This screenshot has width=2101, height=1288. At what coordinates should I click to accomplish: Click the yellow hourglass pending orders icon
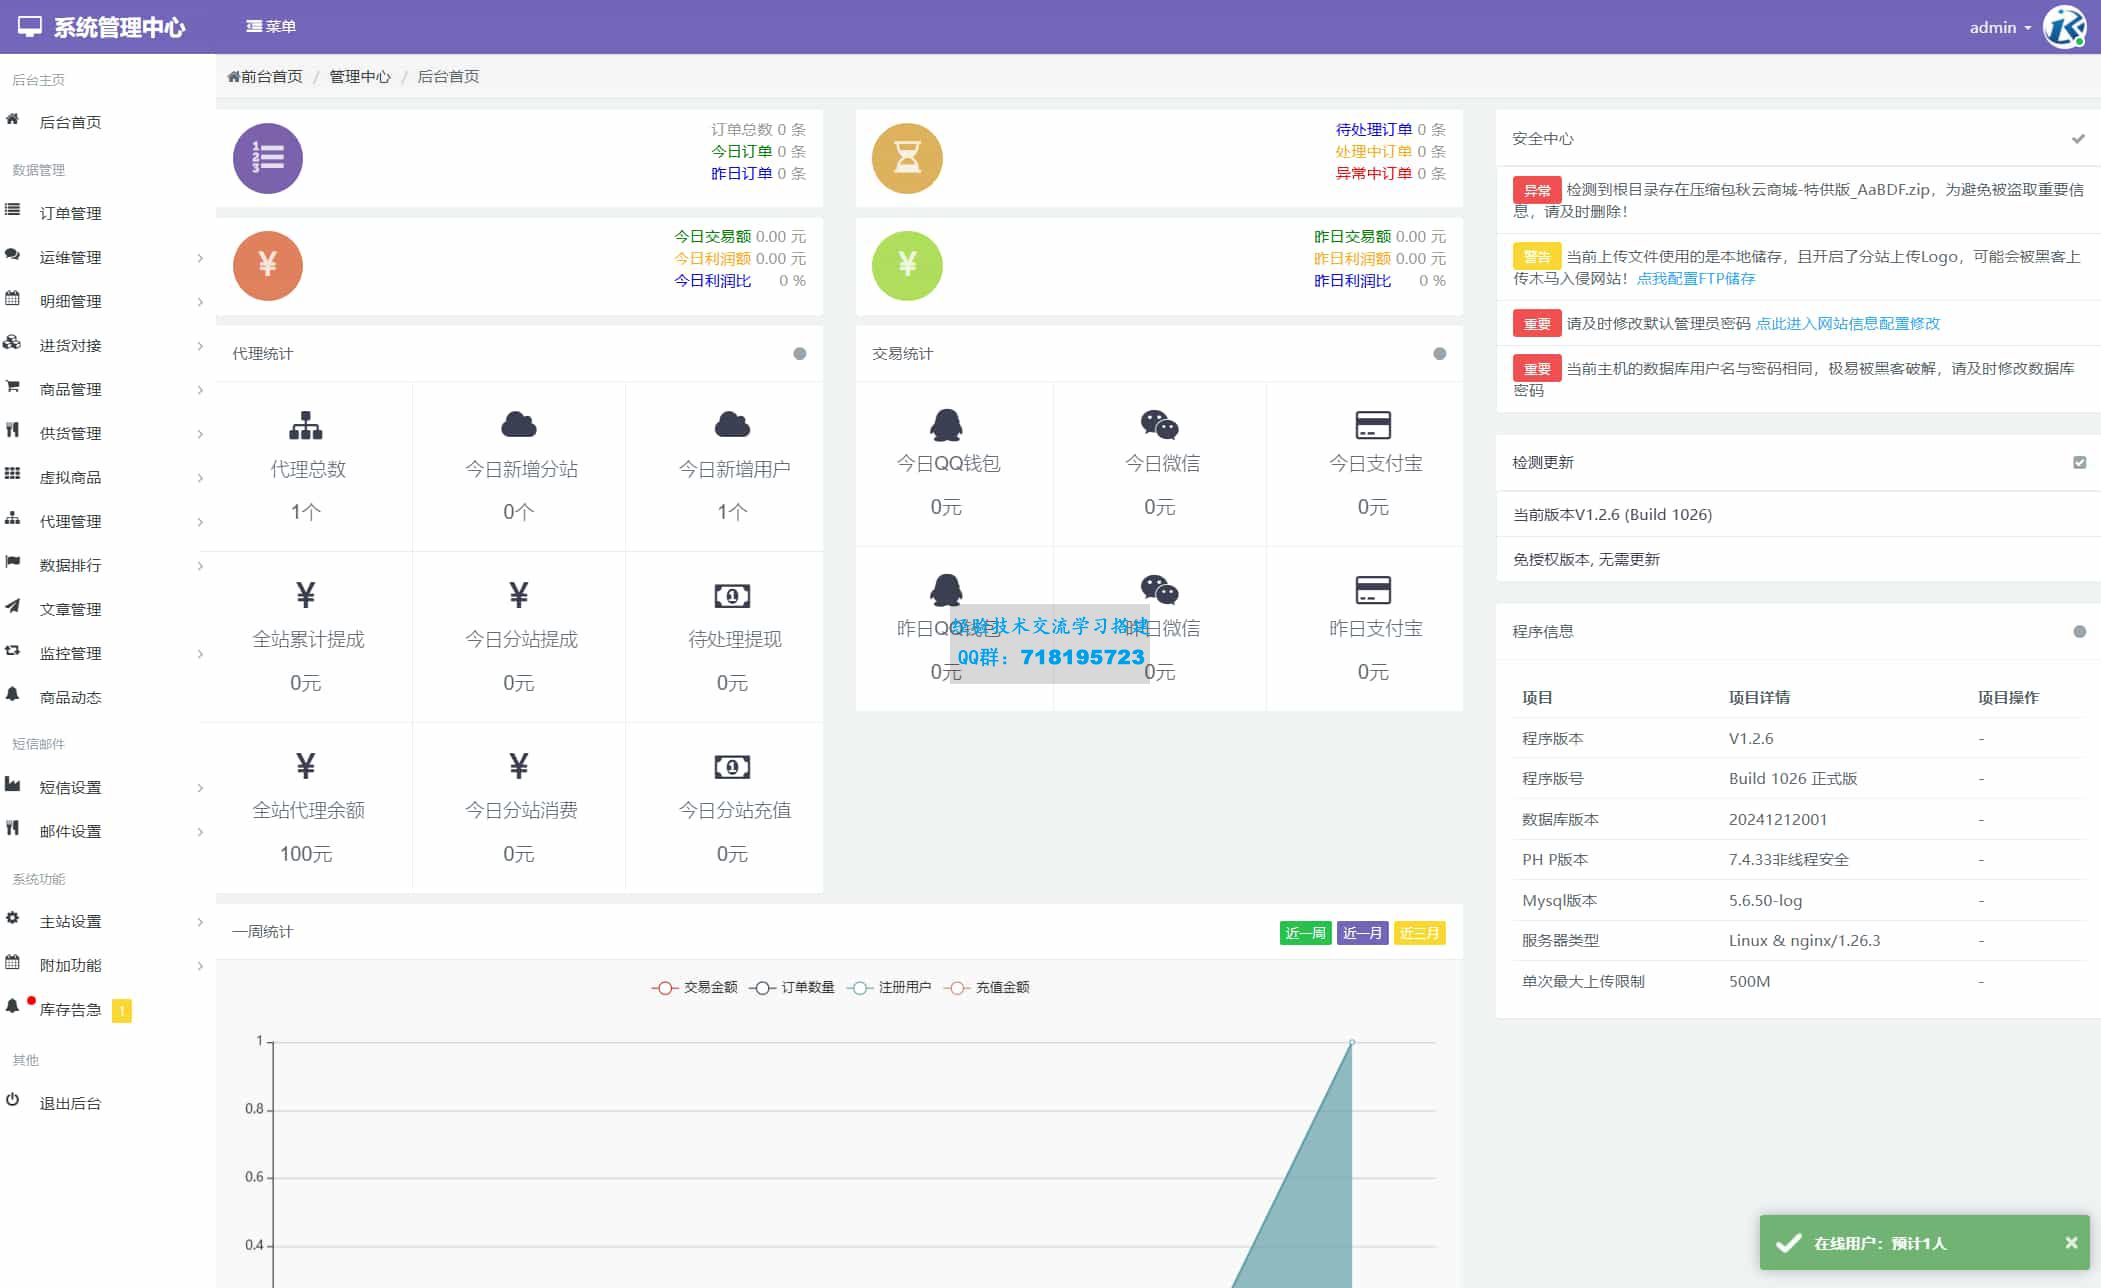pyautogui.click(x=907, y=158)
